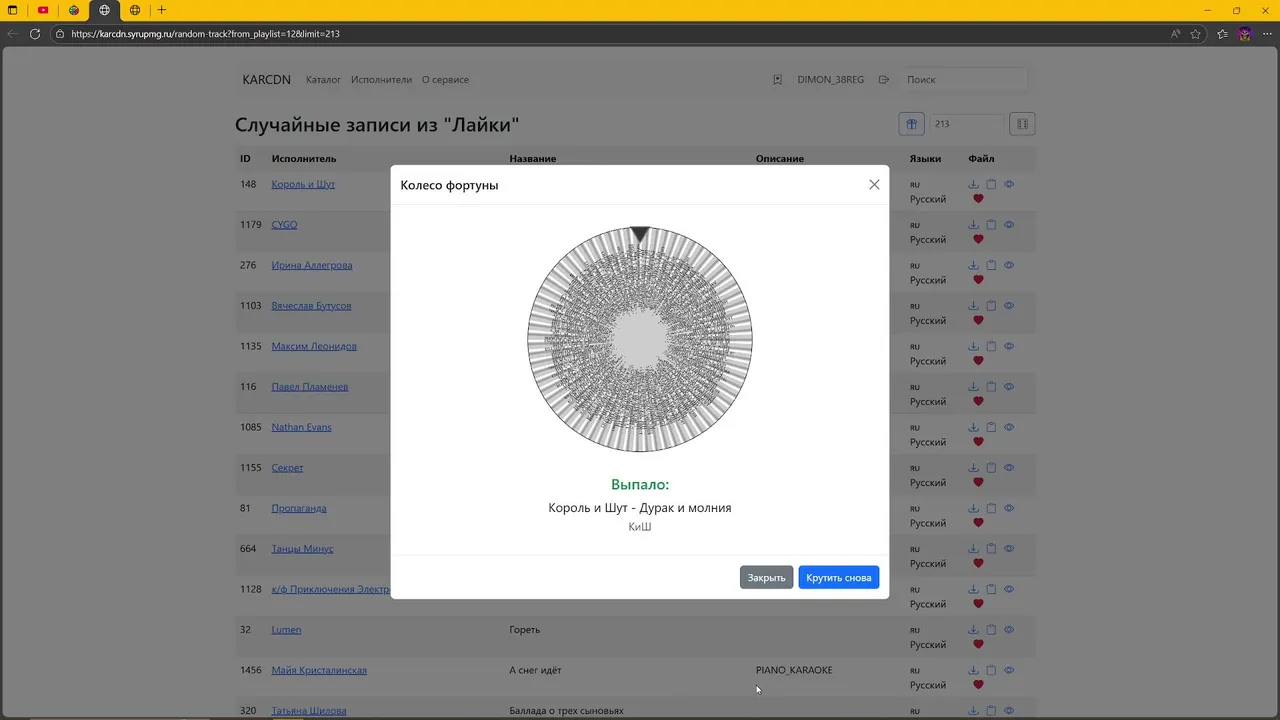Click the dice randomize button
Screen dimensions: 1280x720
(x=1022, y=124)
